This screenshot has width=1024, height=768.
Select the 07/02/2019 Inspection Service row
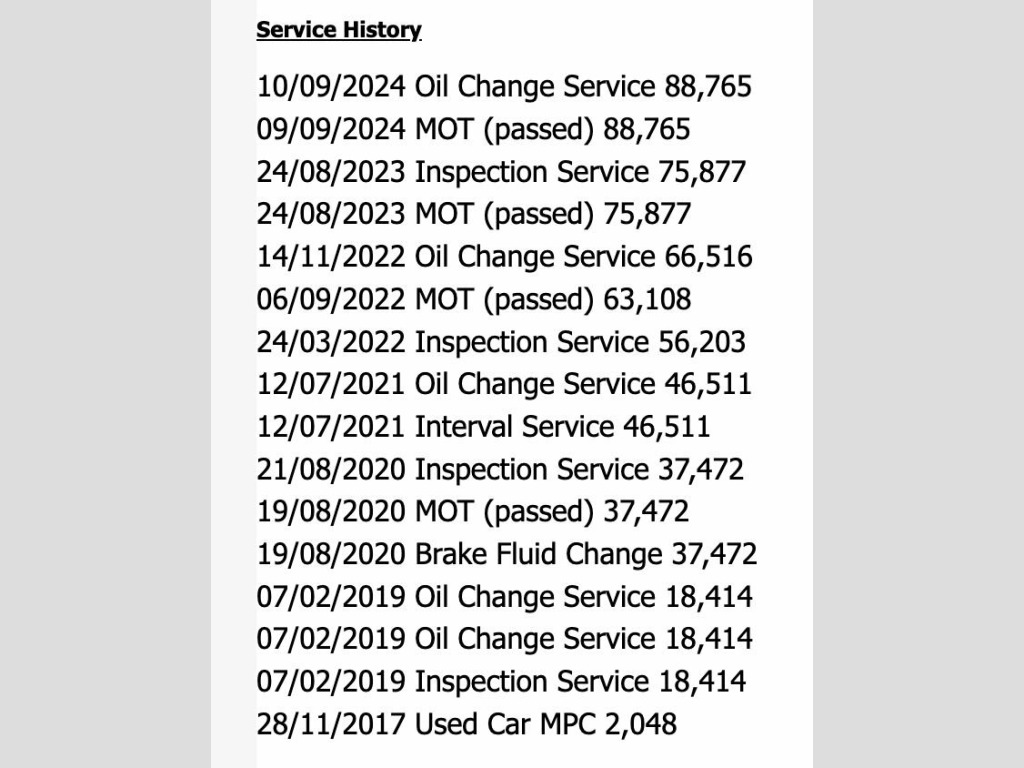click(501, 682)
